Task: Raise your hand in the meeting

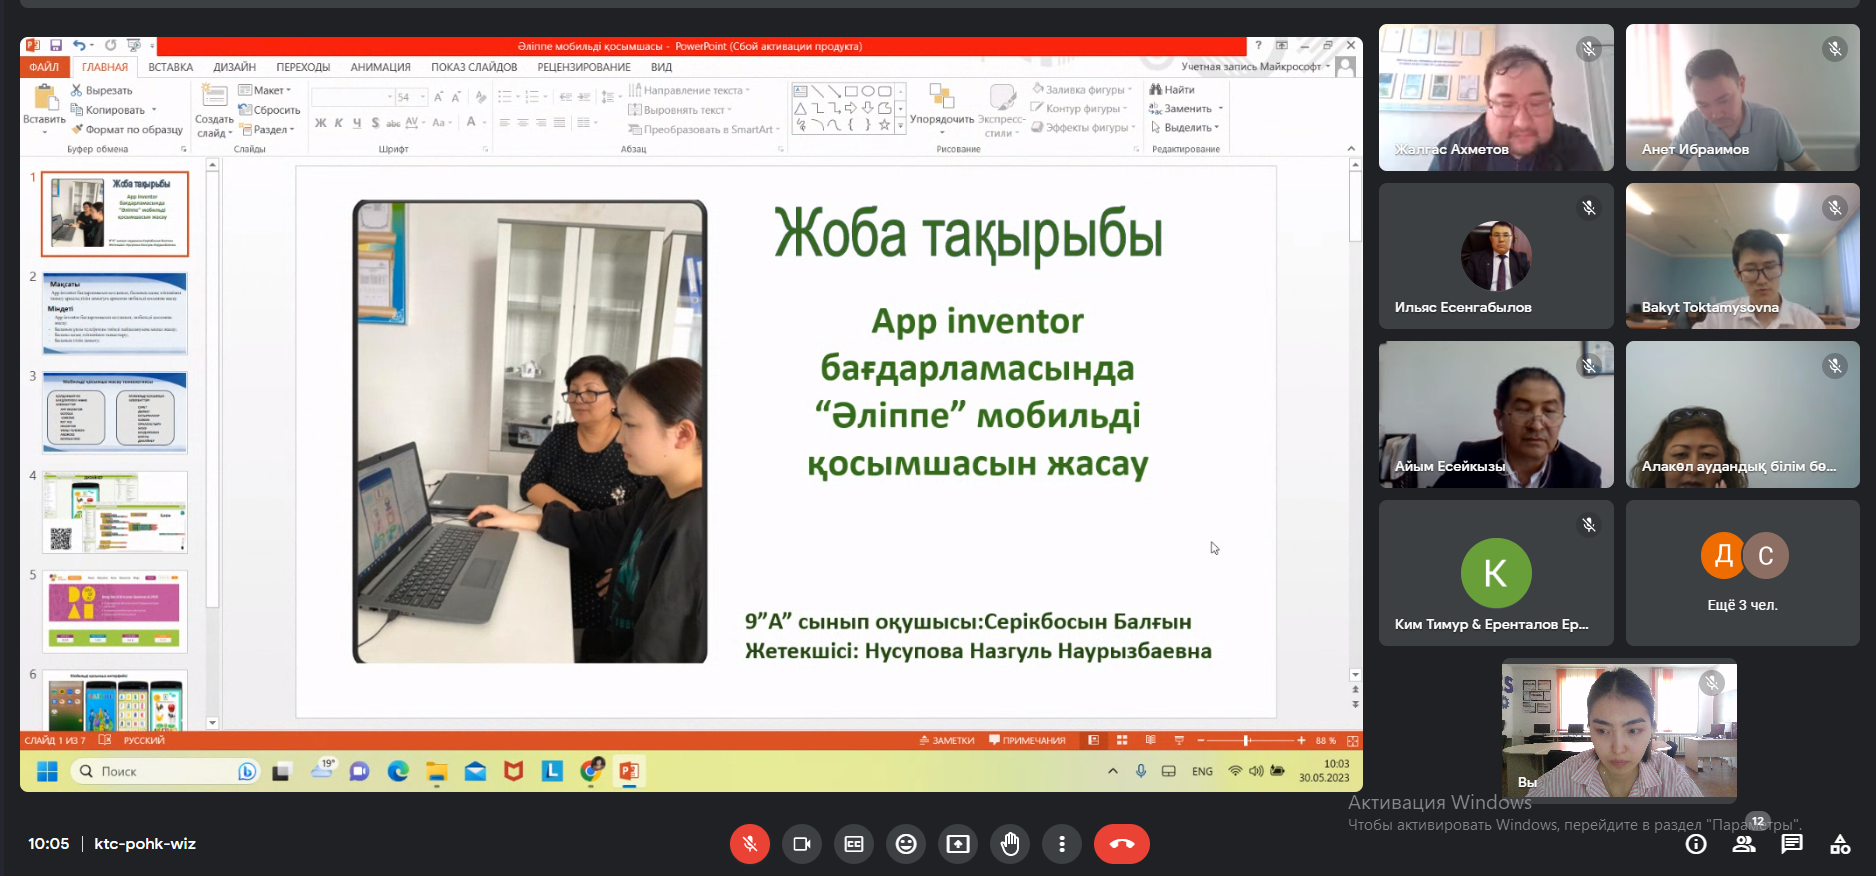Action: 1010,844
